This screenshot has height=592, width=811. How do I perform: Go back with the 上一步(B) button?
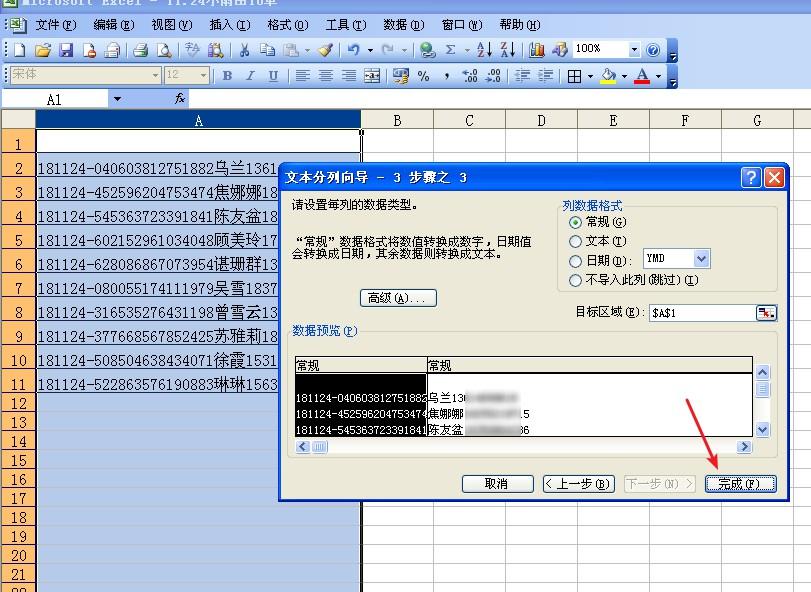[579, 484]
